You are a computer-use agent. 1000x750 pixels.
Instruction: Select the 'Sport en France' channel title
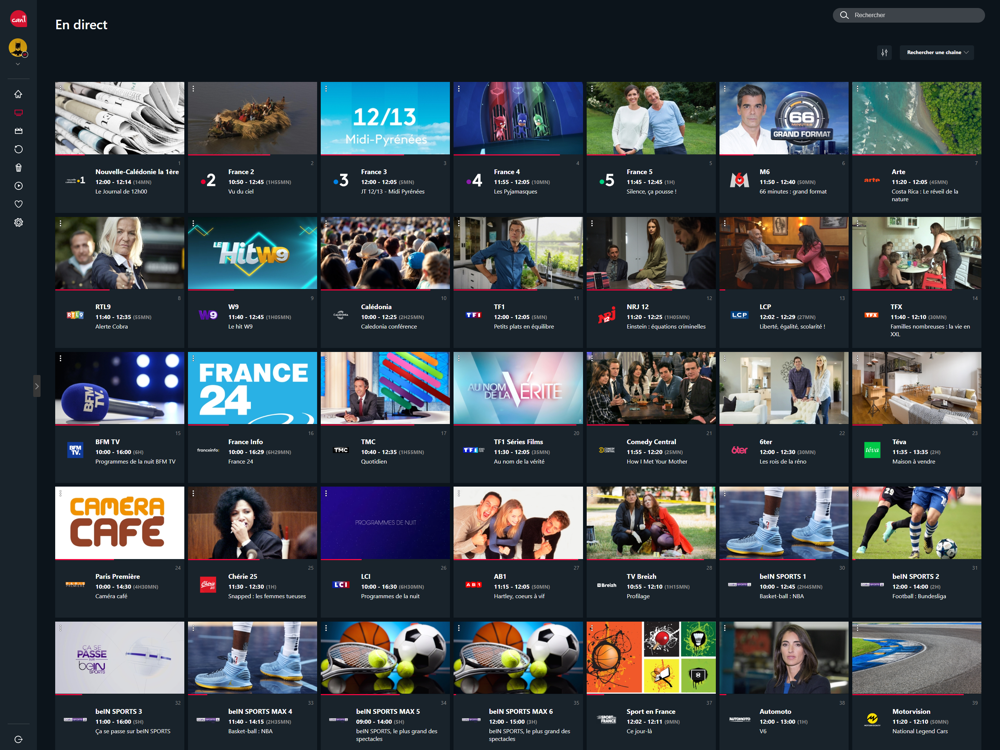pyautogui.click(x=651, y=712)
